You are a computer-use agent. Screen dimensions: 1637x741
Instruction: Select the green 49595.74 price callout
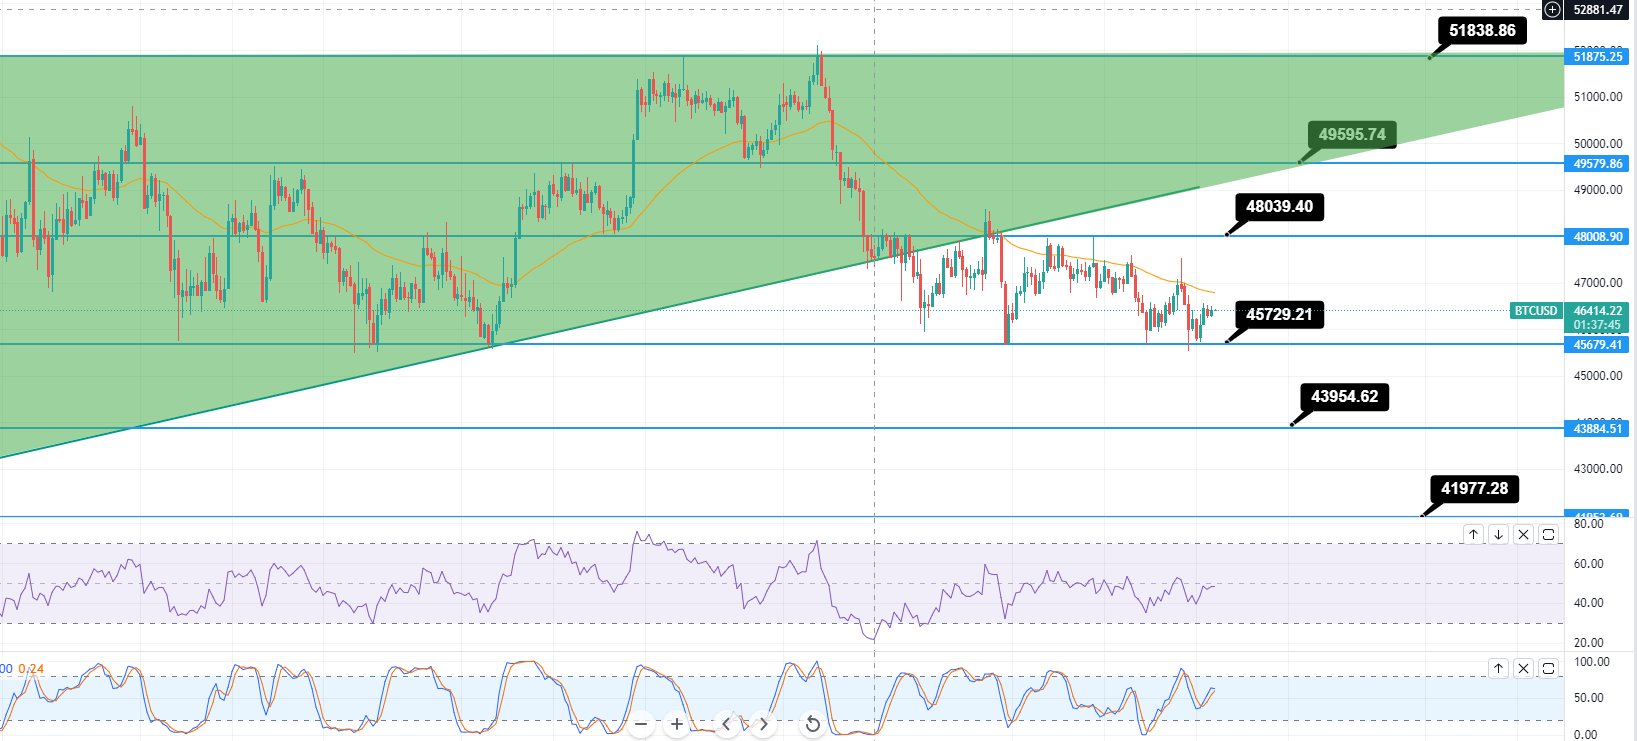click(x=1351, y=135)
